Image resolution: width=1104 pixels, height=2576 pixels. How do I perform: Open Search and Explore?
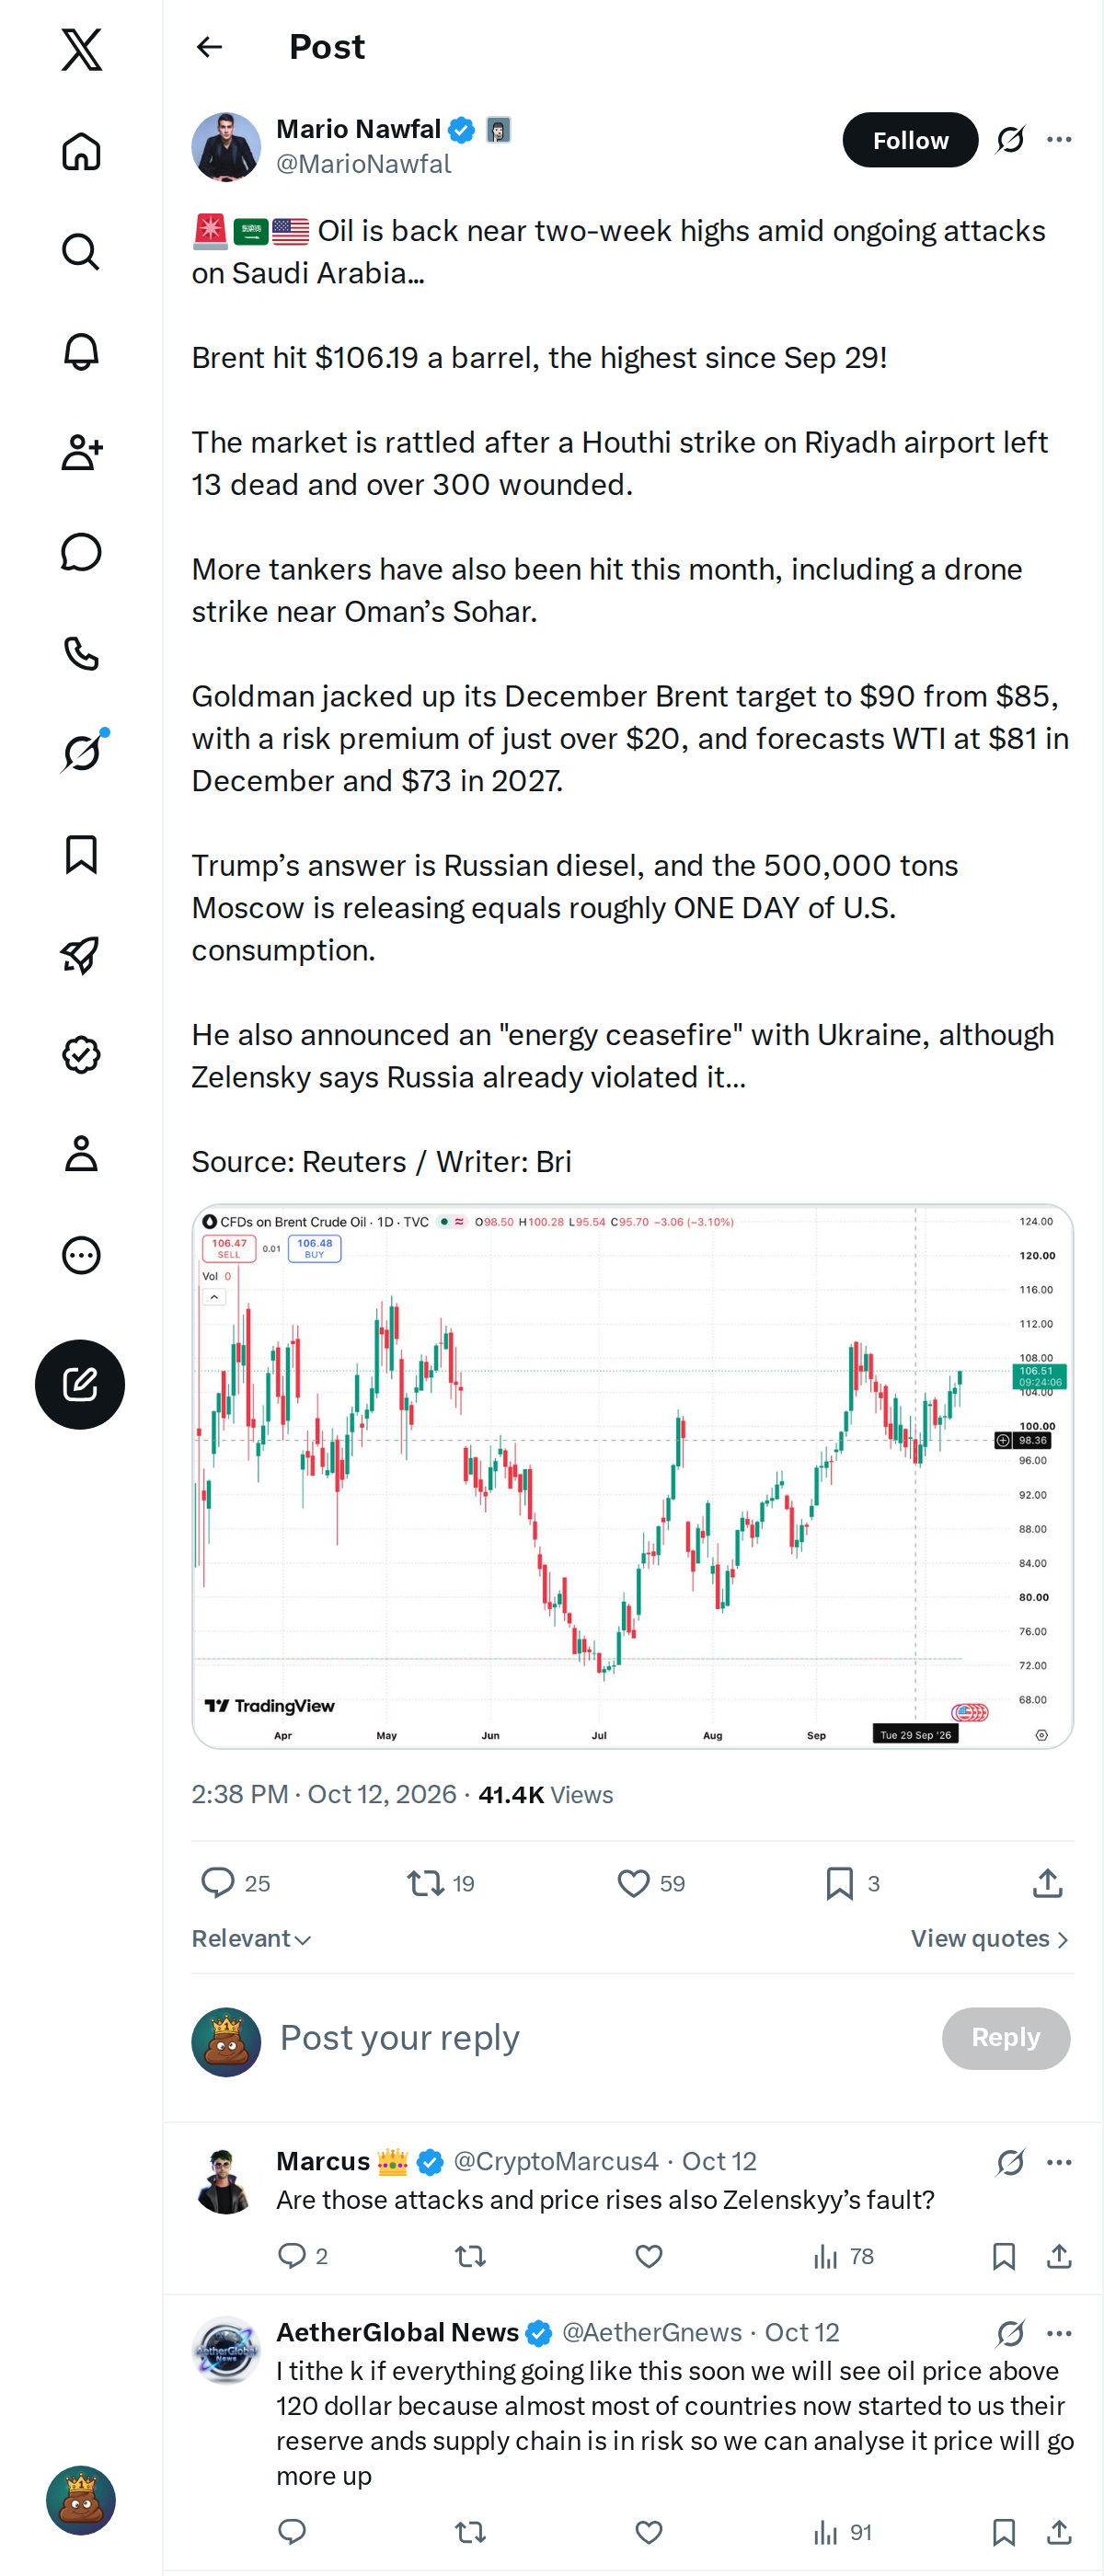81,252
